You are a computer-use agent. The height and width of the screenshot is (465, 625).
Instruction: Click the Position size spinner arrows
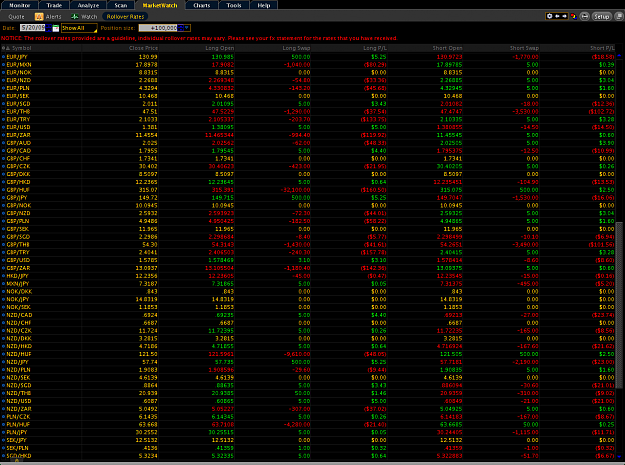(181, 28)
